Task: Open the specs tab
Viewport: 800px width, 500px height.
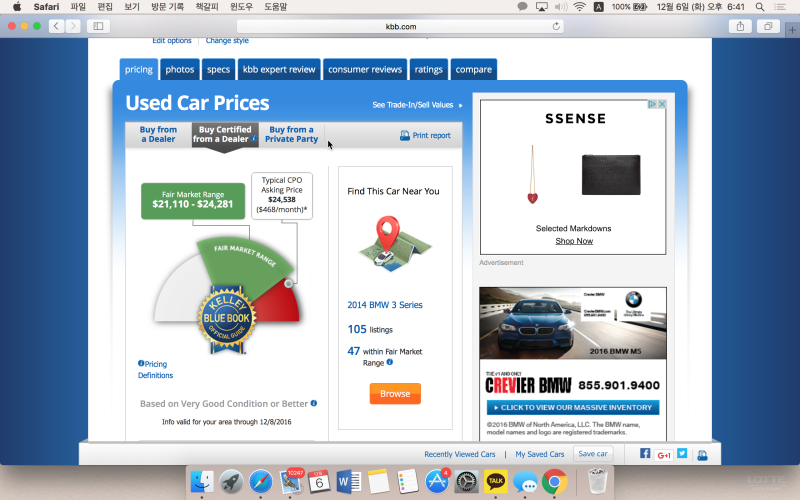Action: 218,69
